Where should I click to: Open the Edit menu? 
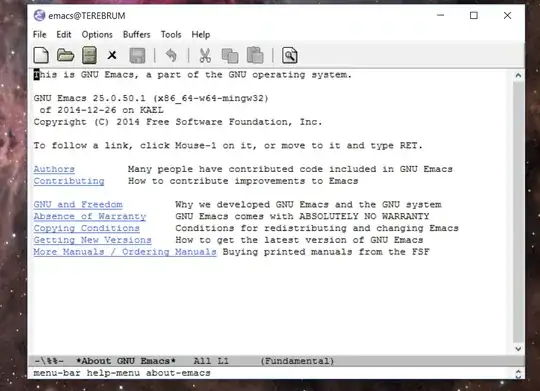64,34
